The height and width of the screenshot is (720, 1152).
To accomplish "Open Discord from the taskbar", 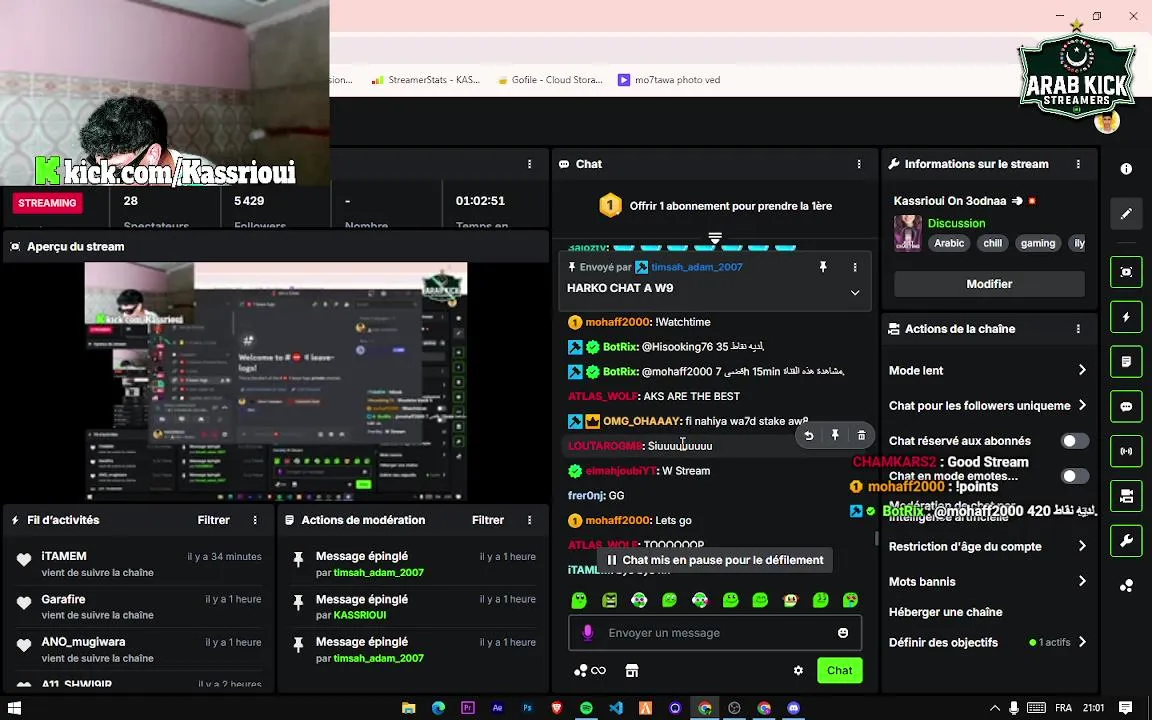I will point(793,708).
